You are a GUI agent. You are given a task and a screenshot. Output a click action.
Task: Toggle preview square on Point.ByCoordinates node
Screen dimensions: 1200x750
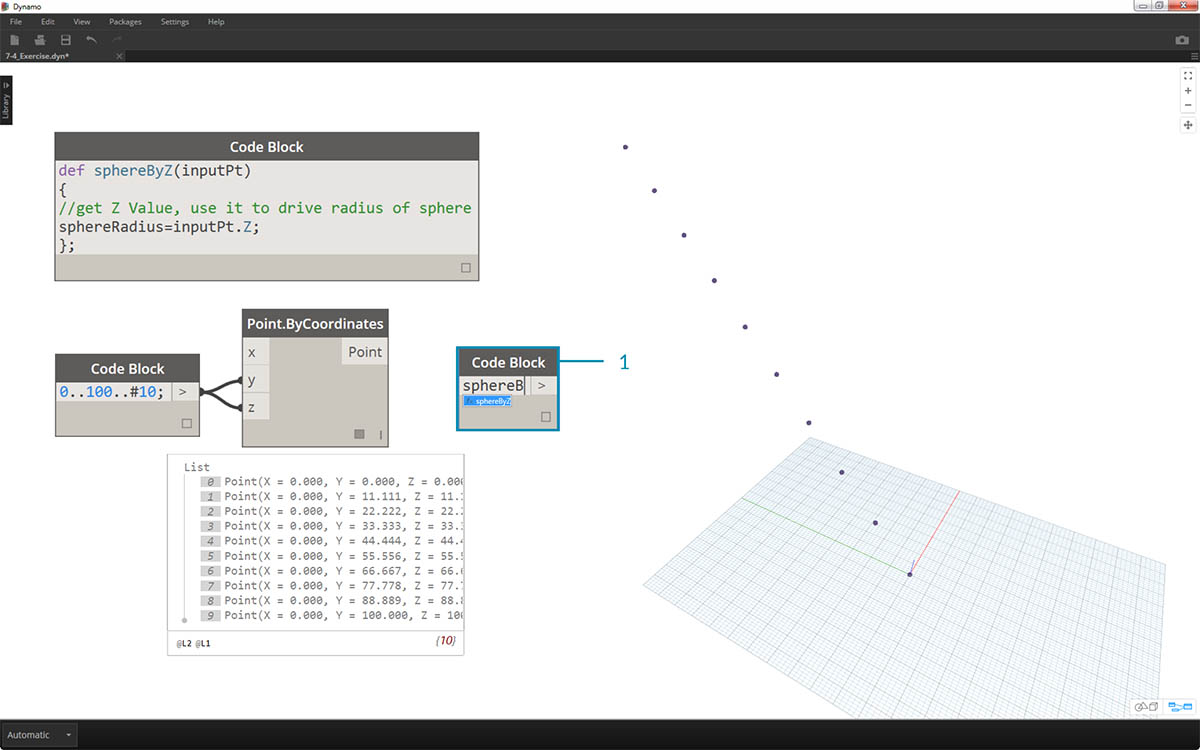[x=359, y=434]
